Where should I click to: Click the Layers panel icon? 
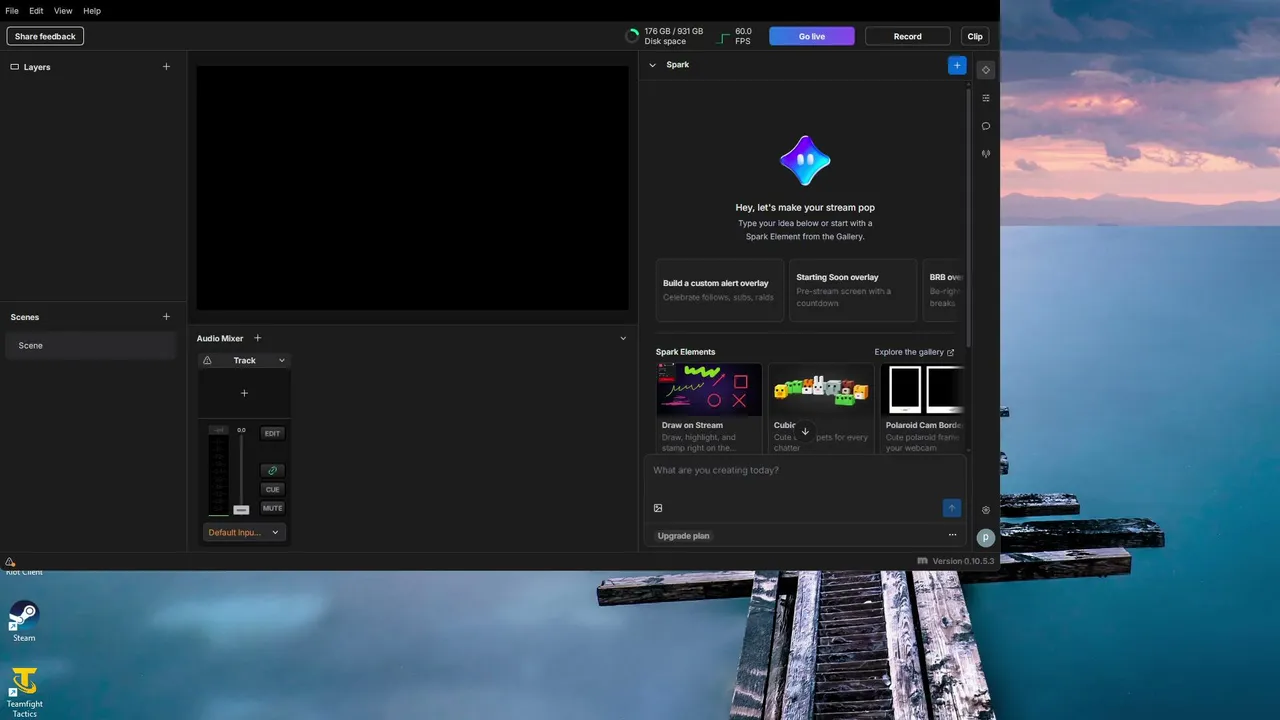tap(15, 67)
